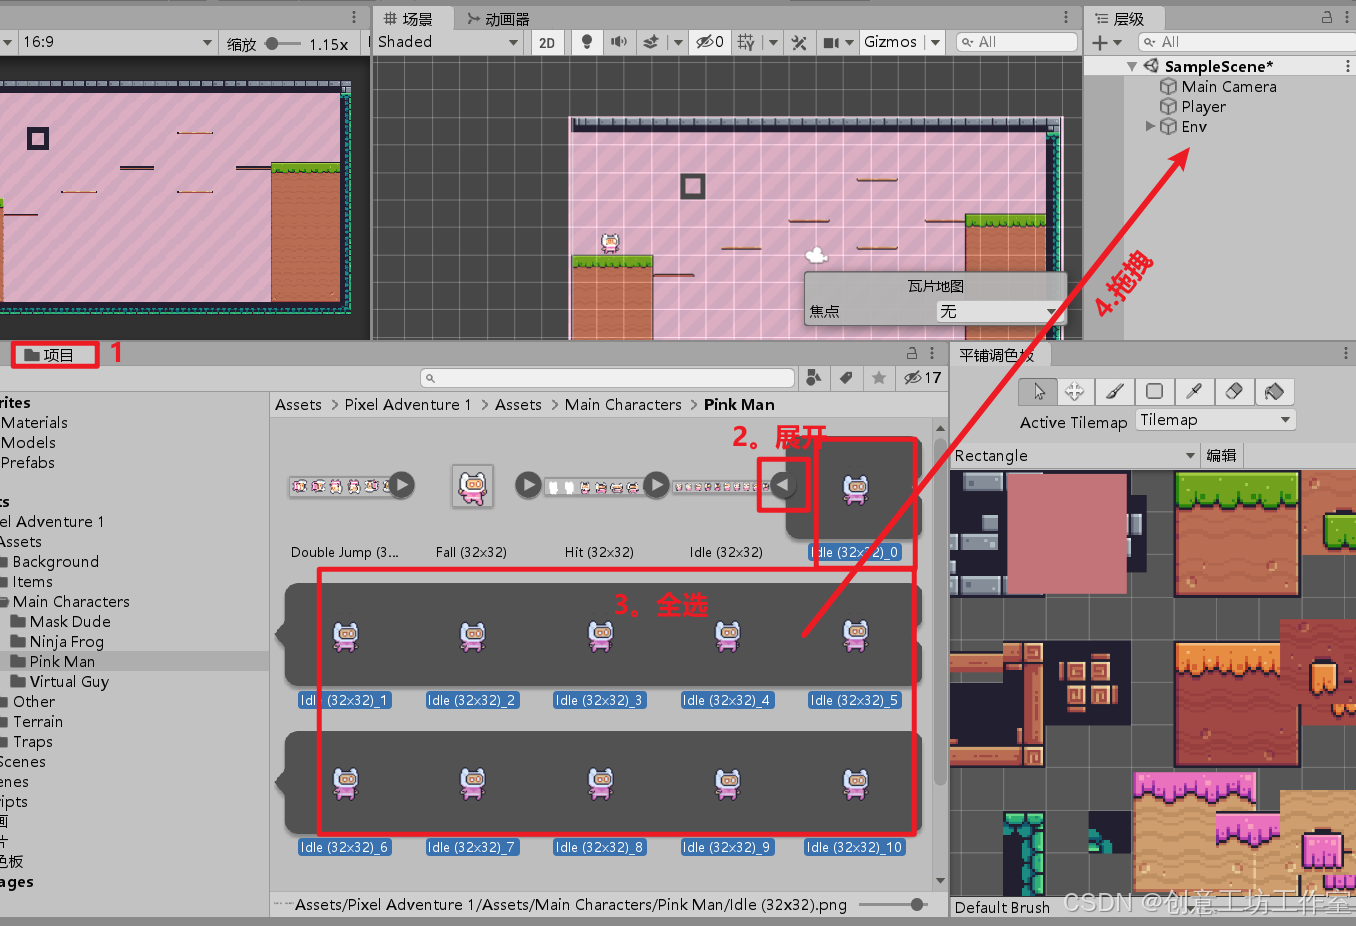The image size is (1356, 926).
Task: Search by label tag icon
Action: point(846,377)
